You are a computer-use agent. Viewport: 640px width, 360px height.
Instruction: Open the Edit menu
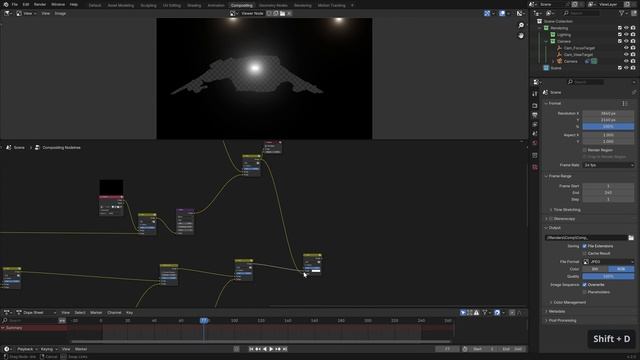pos(26,4)
